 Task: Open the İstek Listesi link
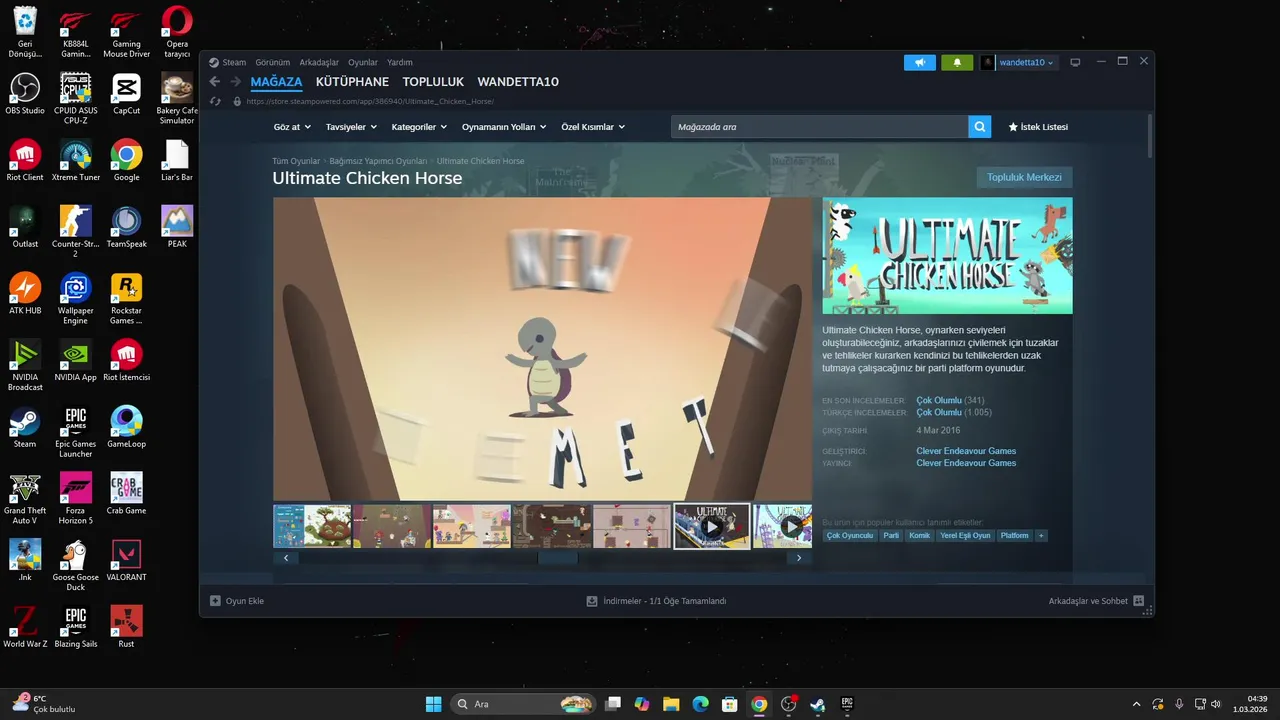pyautogui.click(x=1038, y=127)
